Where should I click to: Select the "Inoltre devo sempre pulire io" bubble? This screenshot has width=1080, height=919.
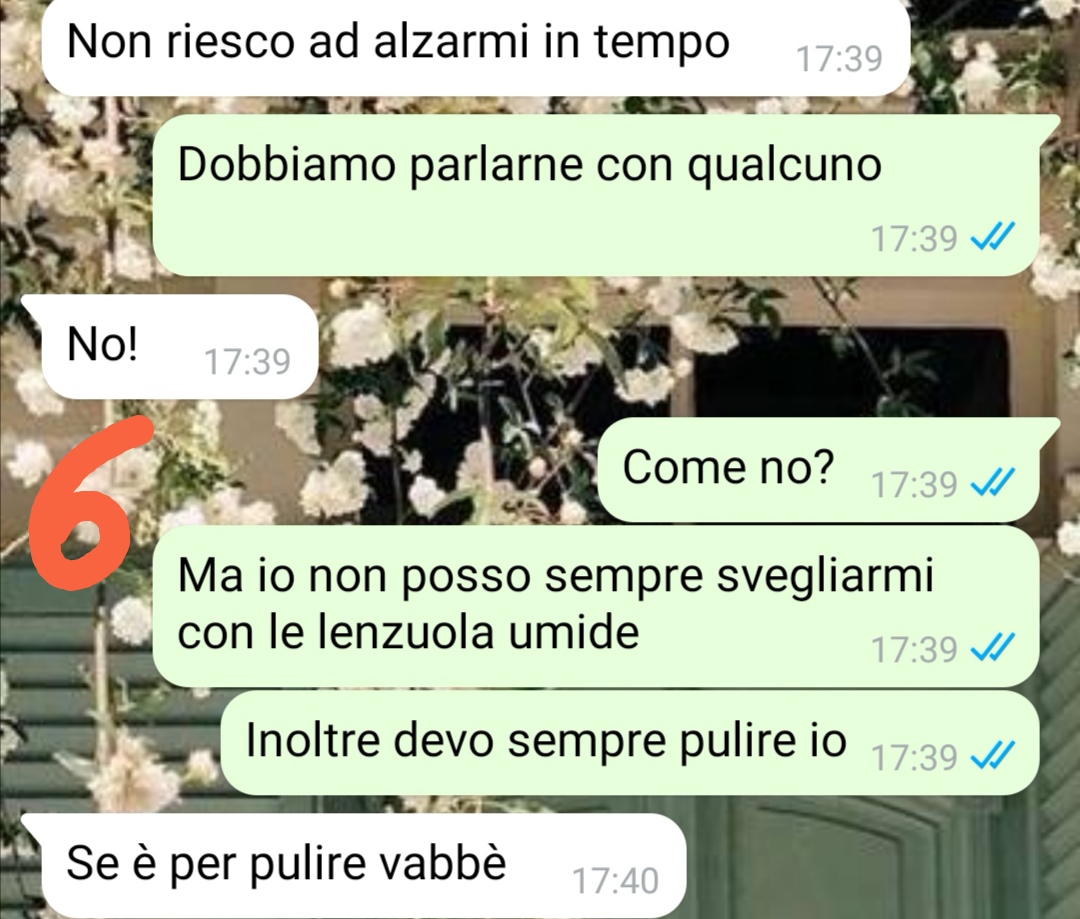630,743
